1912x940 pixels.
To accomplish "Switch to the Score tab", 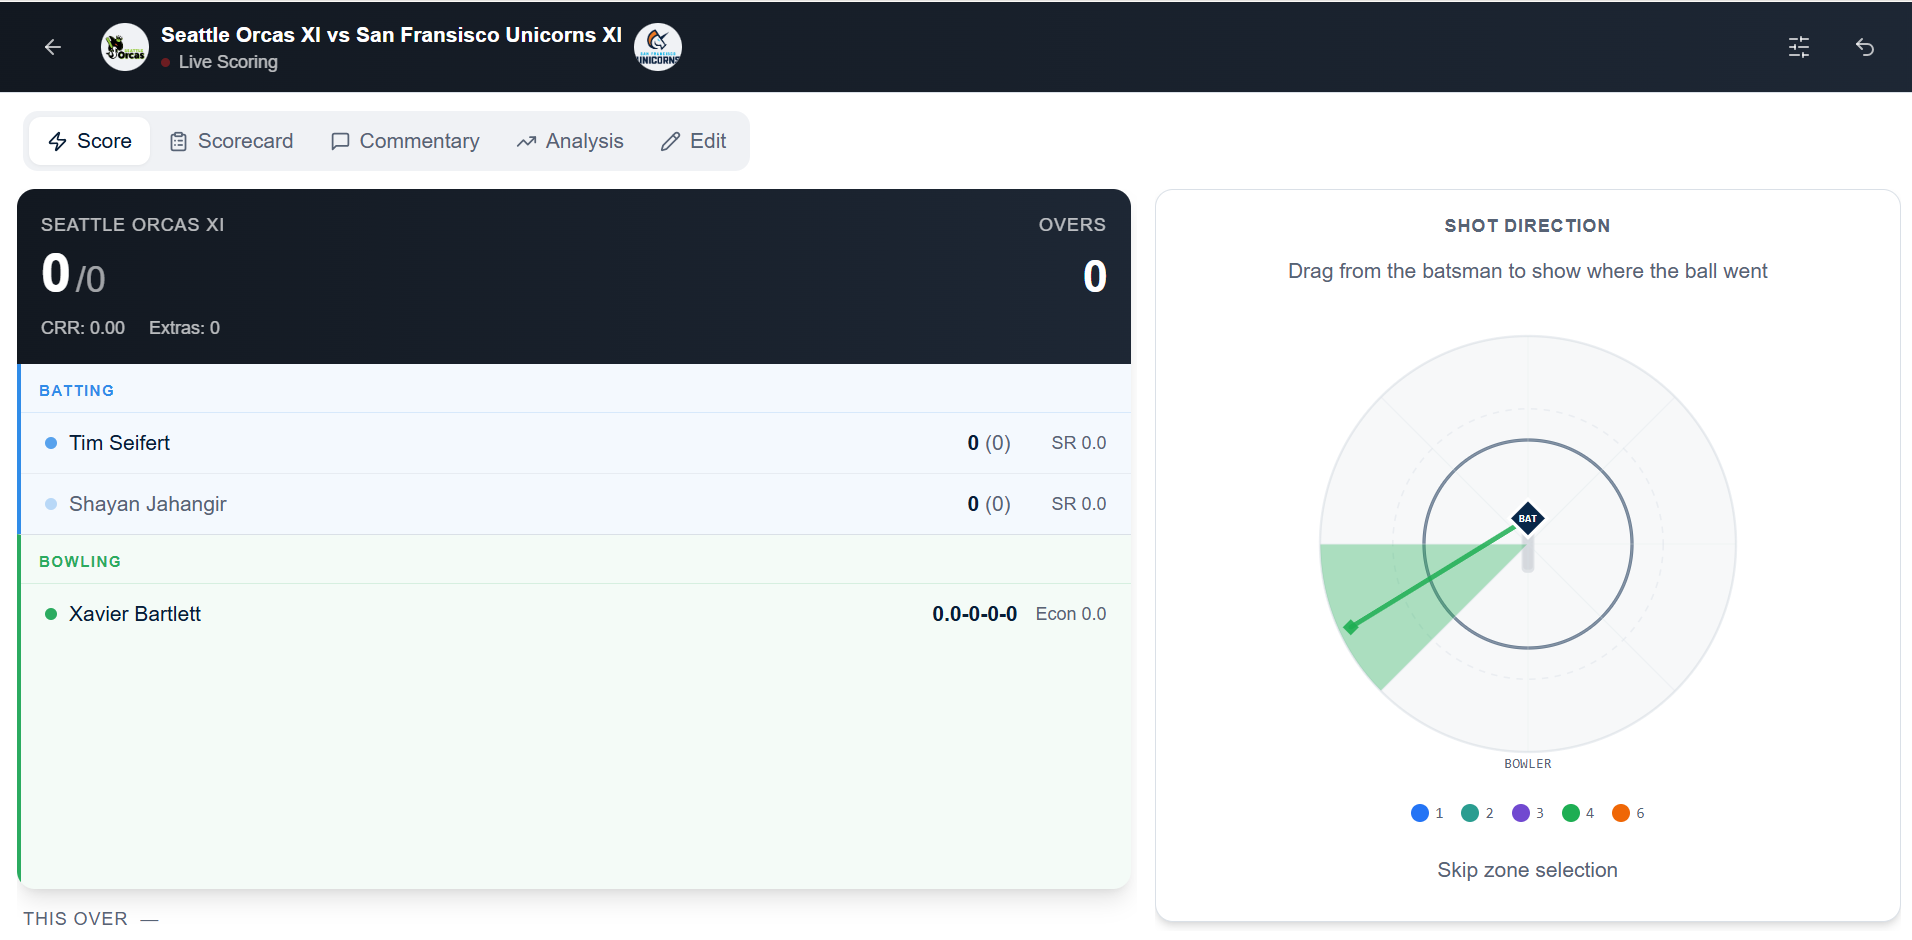I will 90,141.
